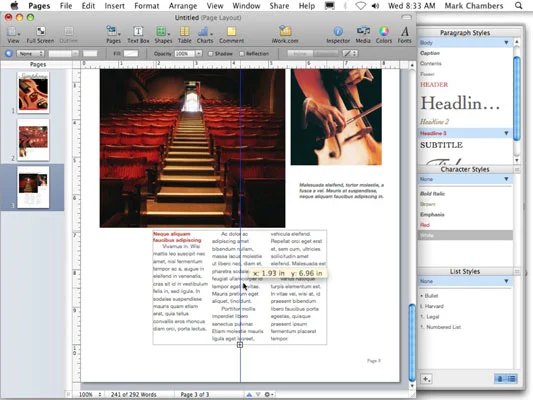Click the Fill color well
The height and width of the screenshot is (400, 533).
click(x=131, y=54)
